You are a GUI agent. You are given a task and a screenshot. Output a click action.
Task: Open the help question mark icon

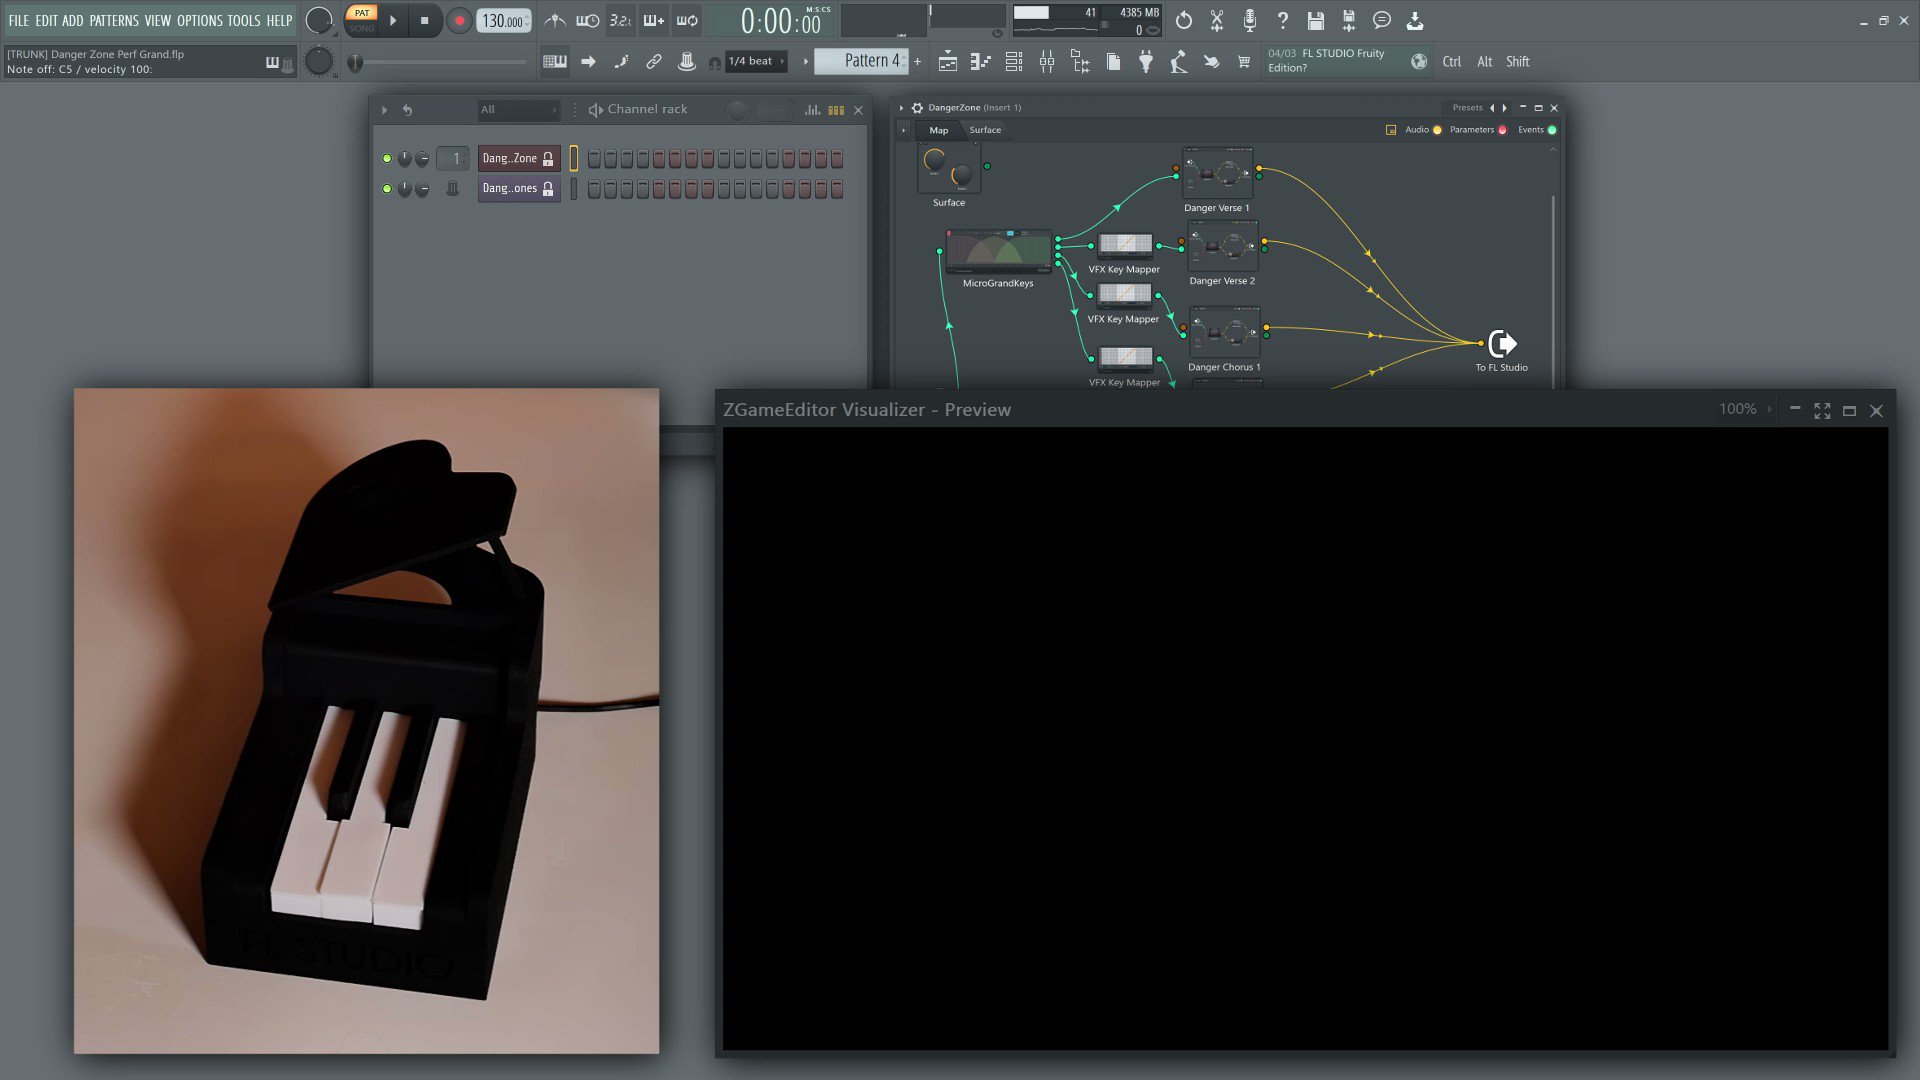coord(1283,20)
